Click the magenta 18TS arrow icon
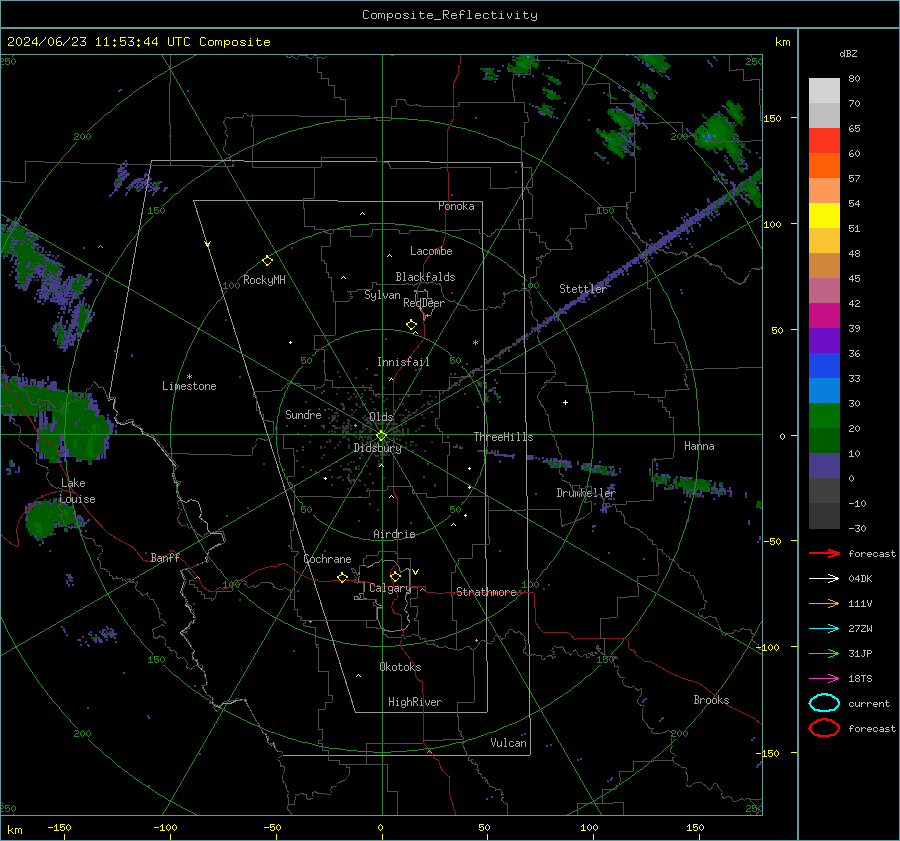 (824, 679)
